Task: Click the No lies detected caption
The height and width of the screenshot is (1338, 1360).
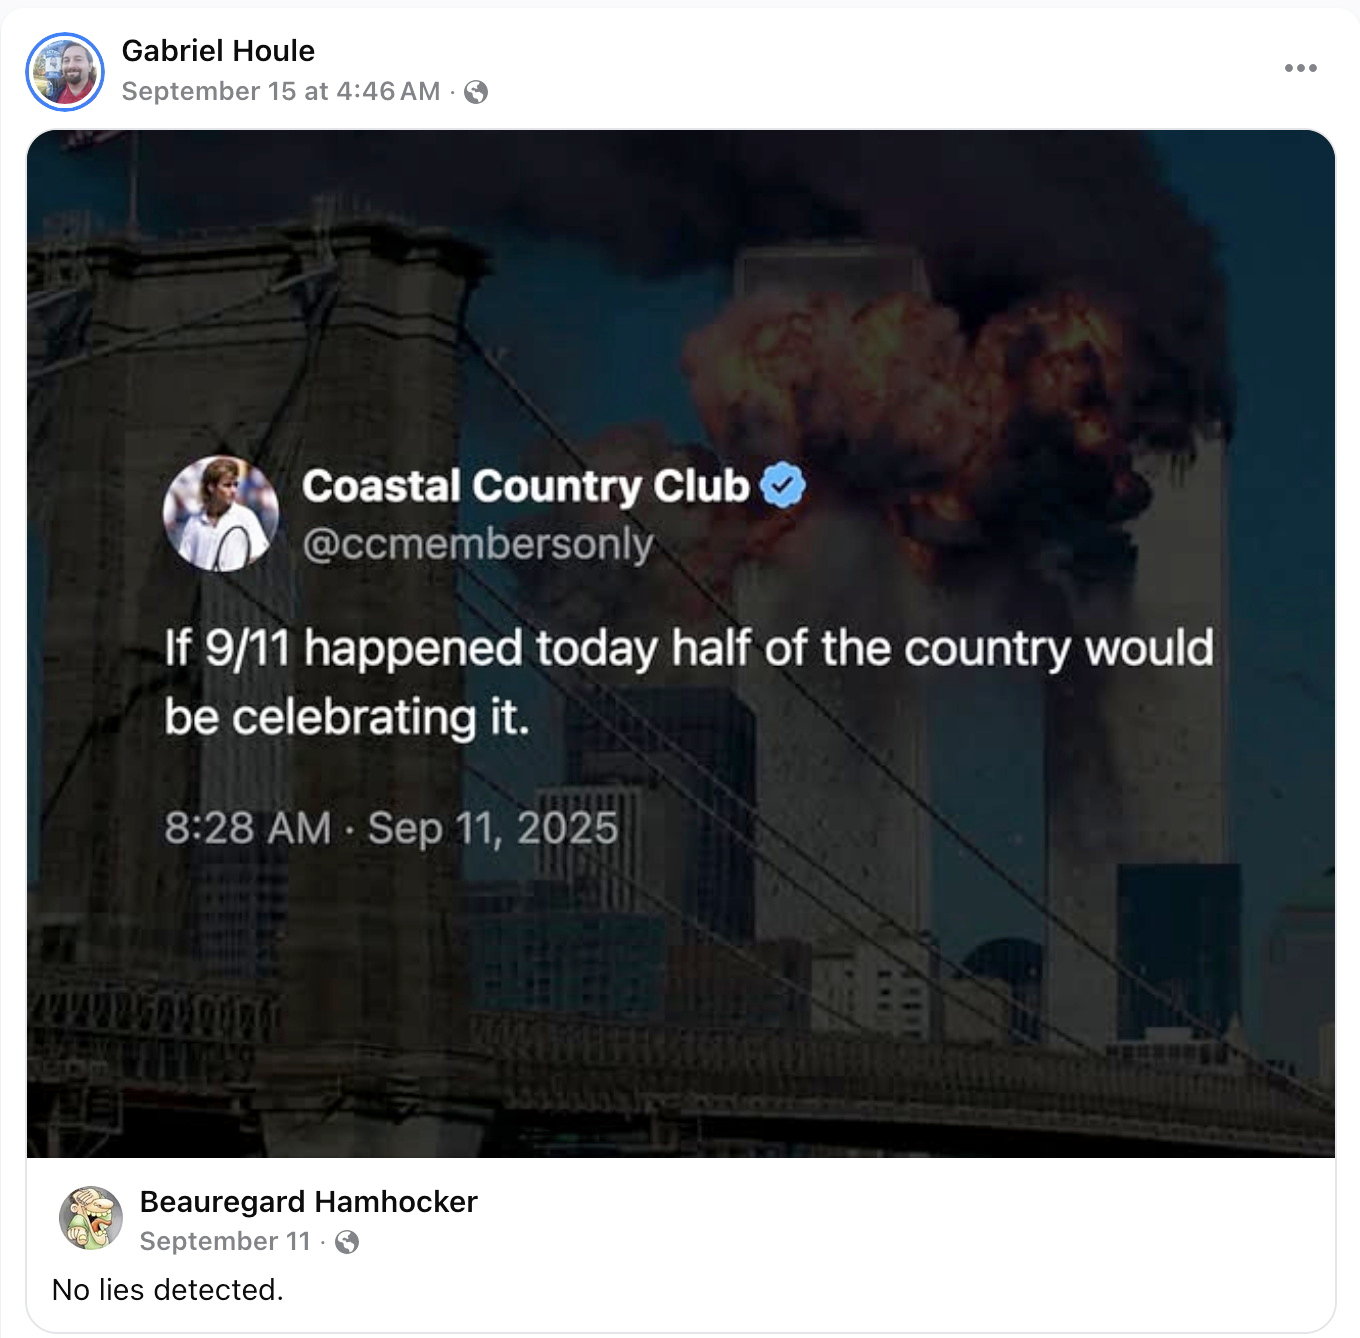Action: pyautogui.click(x=168, y=1290)
